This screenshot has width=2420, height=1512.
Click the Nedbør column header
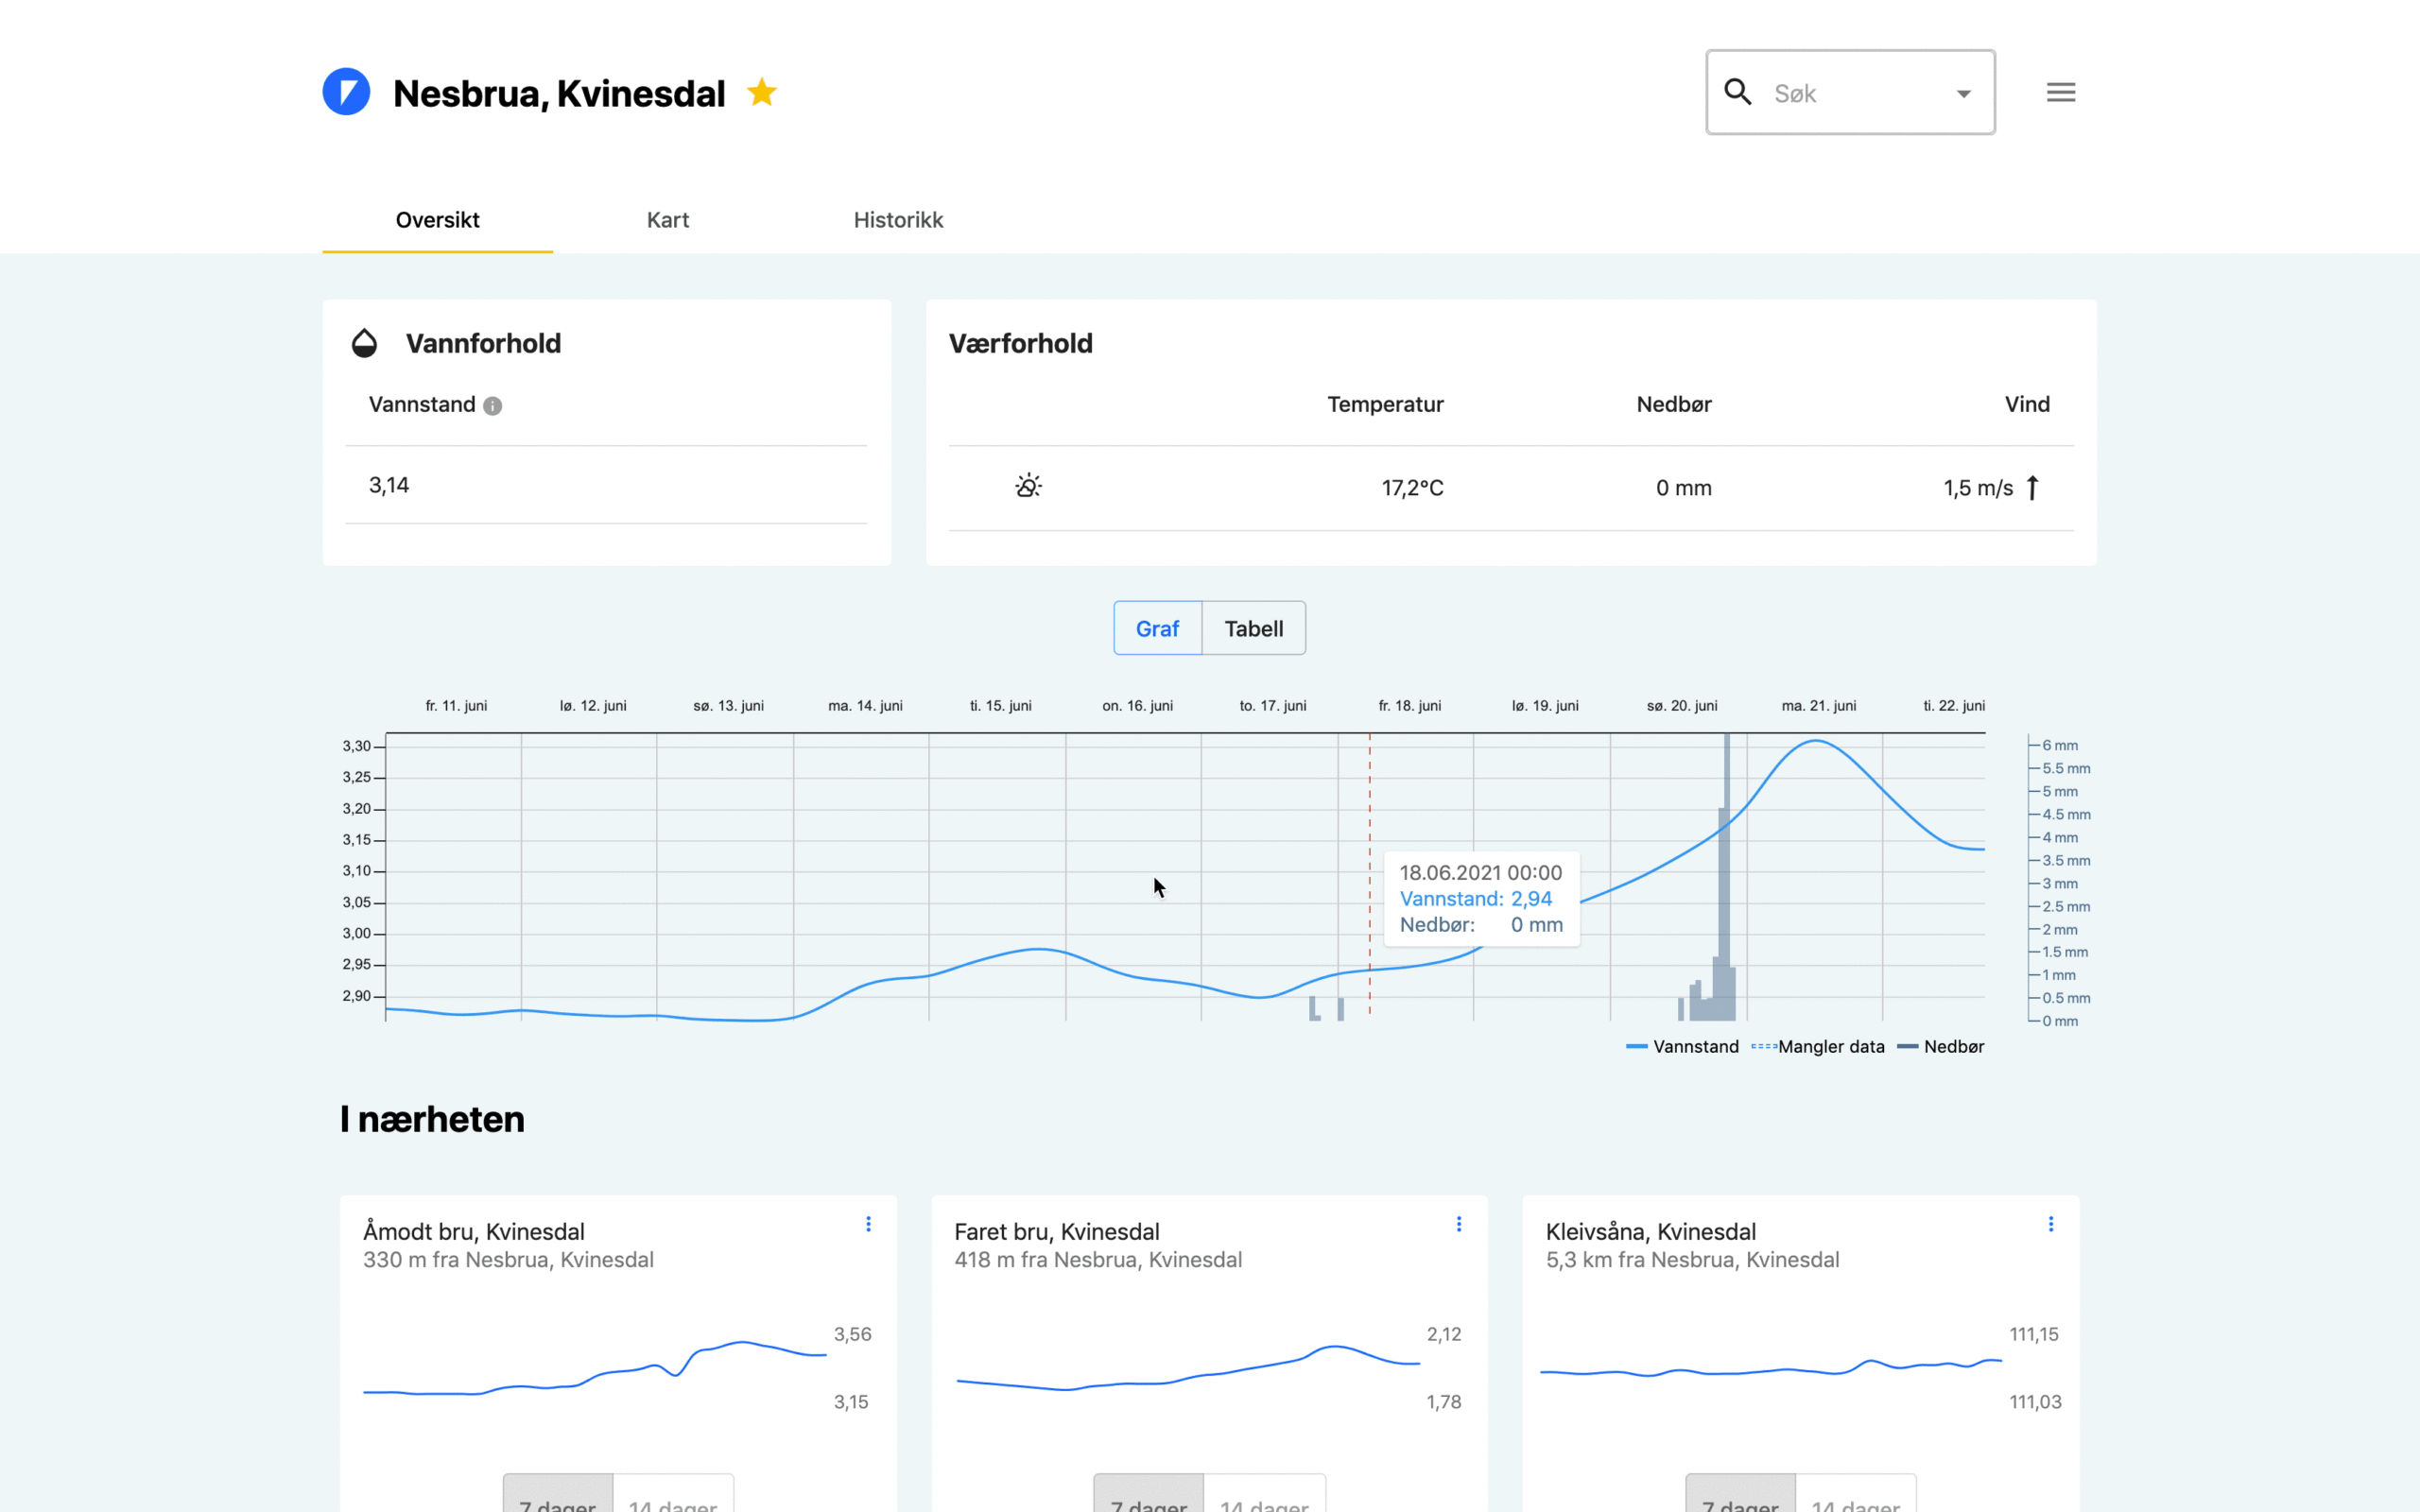coord(1674,404)
